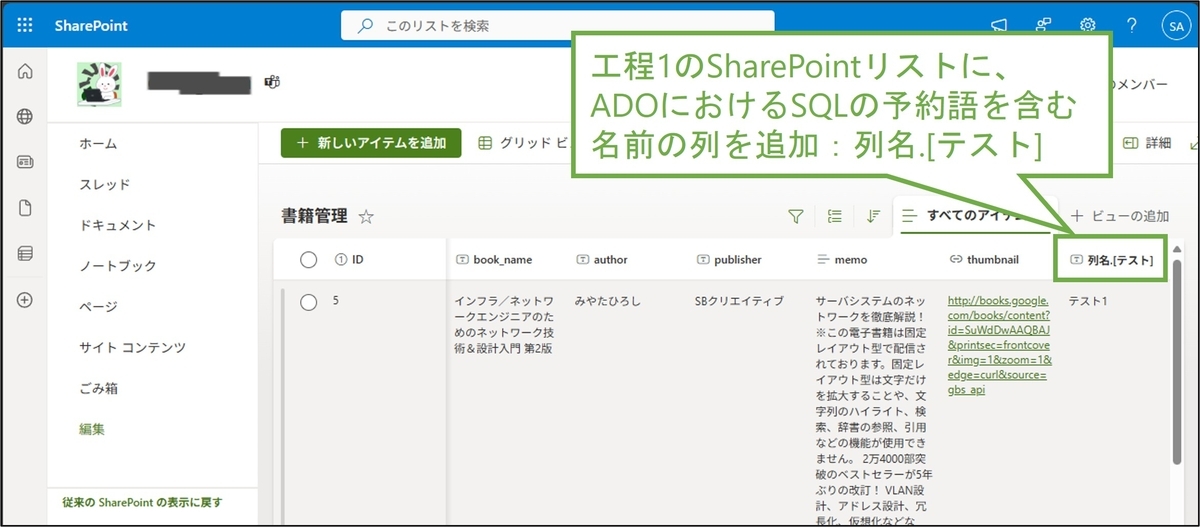Click the SharePoint title in header
This screenshot has height=527, width=1200.
92,25
